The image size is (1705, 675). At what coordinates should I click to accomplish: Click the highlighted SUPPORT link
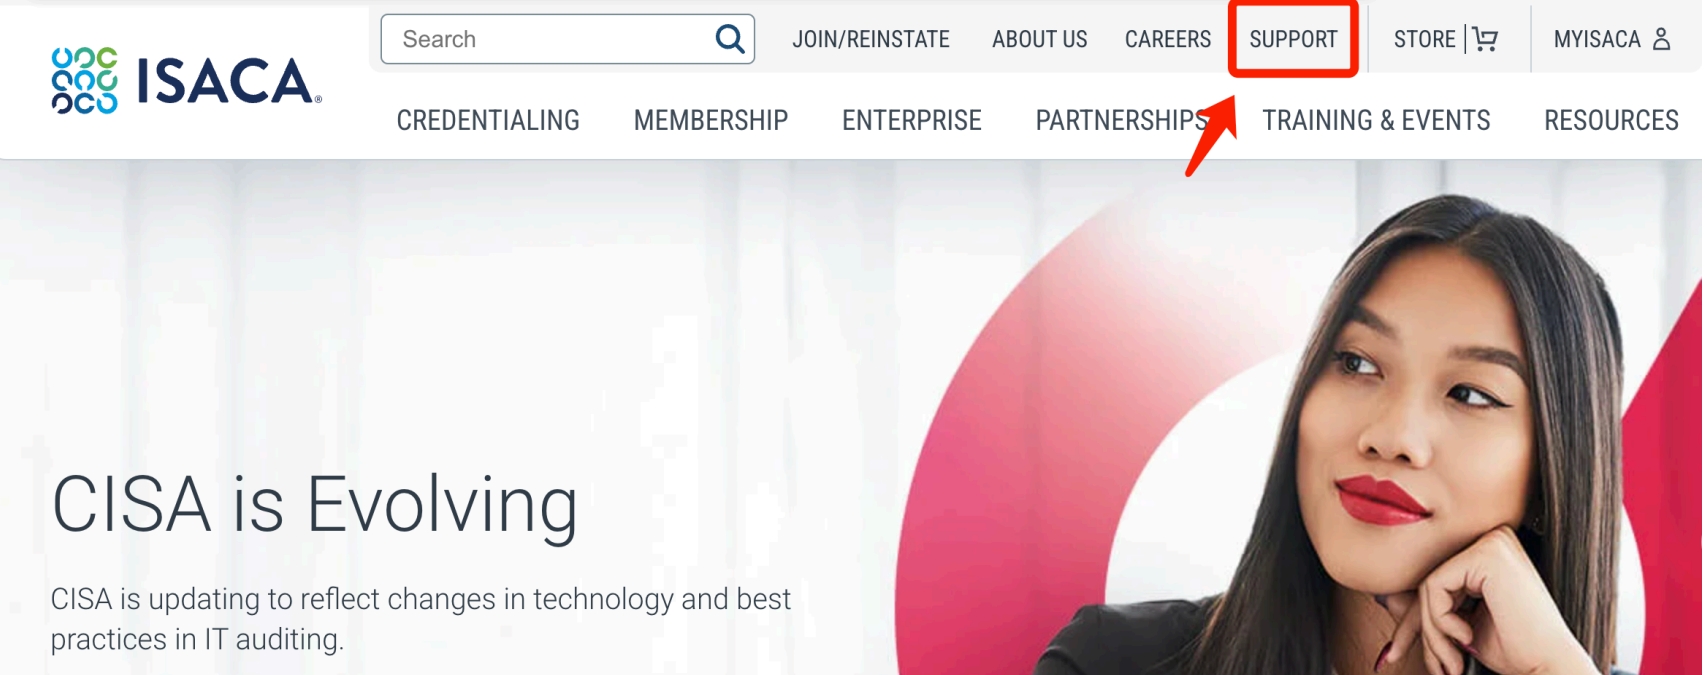(1293, 39)
